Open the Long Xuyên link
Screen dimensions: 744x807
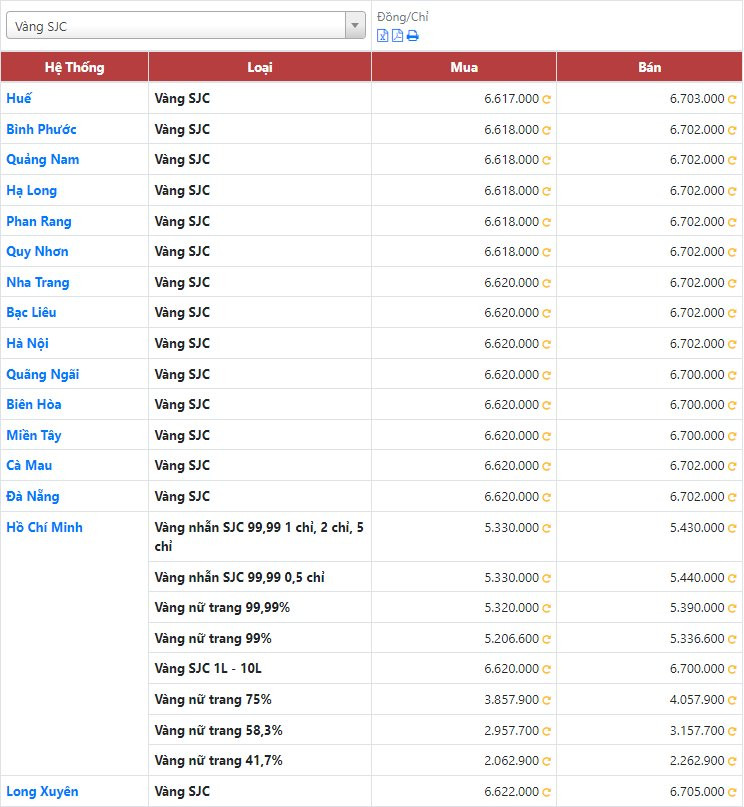pyautogui.click(x=42, y=791)
